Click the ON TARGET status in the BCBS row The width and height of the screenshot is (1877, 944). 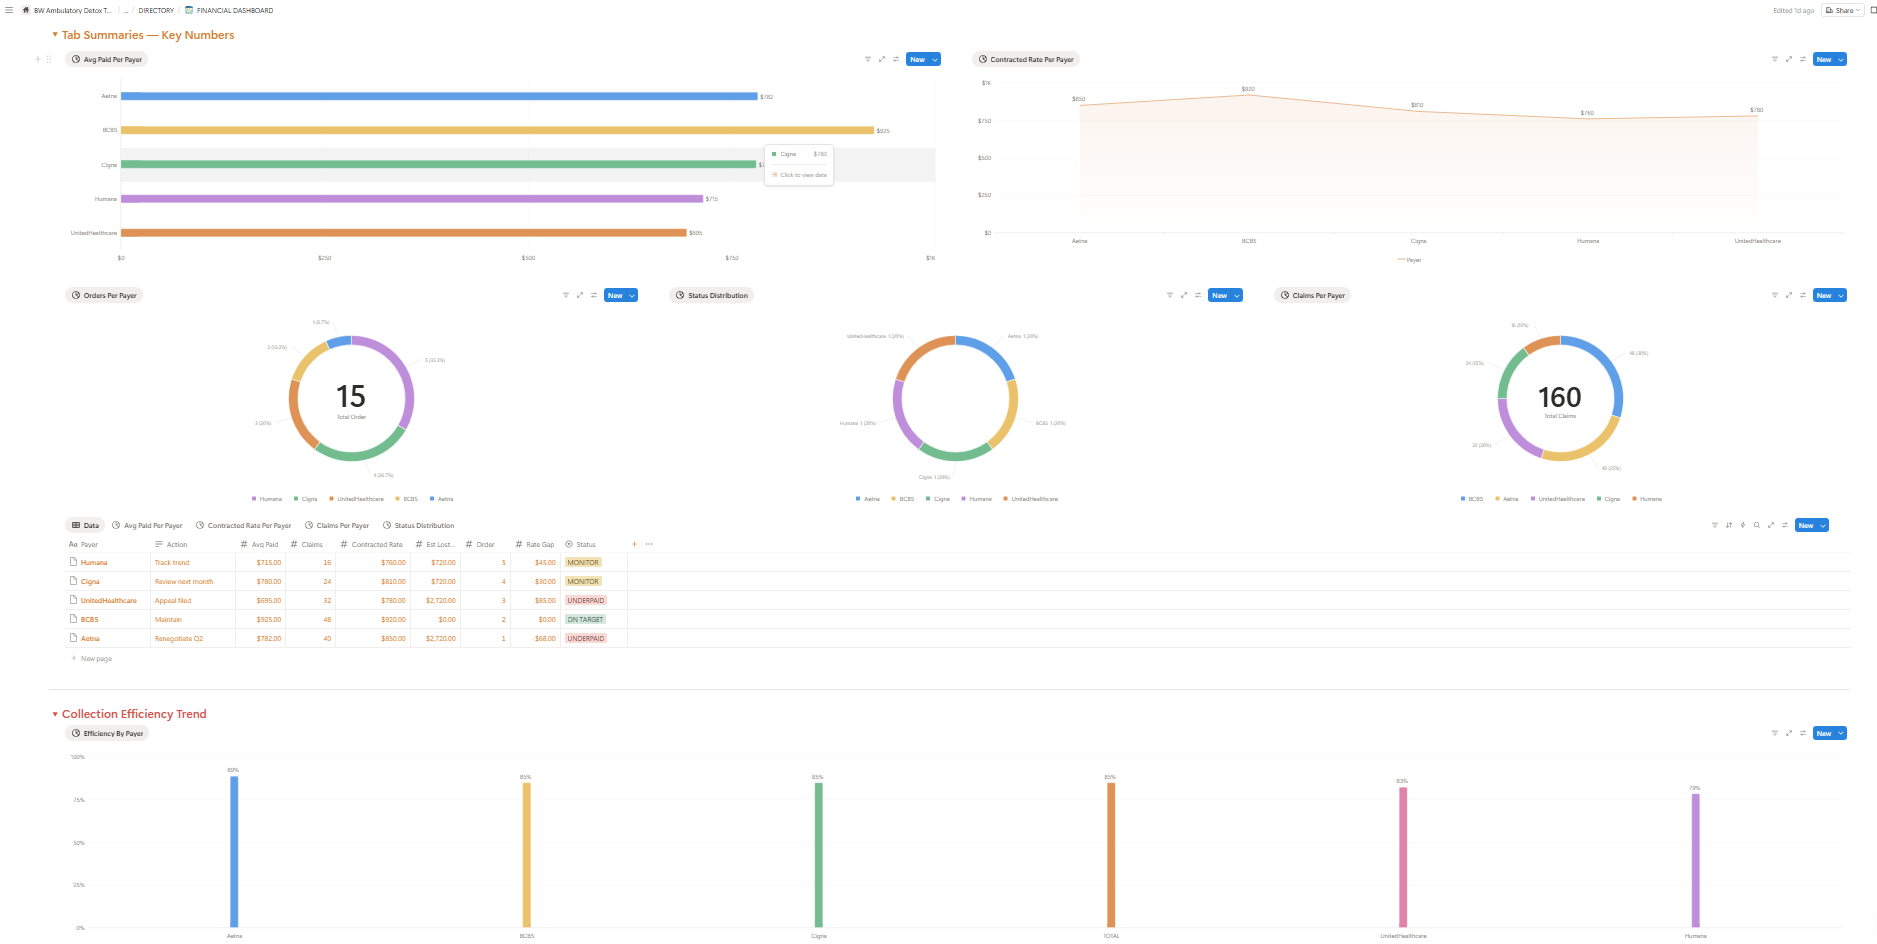coord(586,620)
